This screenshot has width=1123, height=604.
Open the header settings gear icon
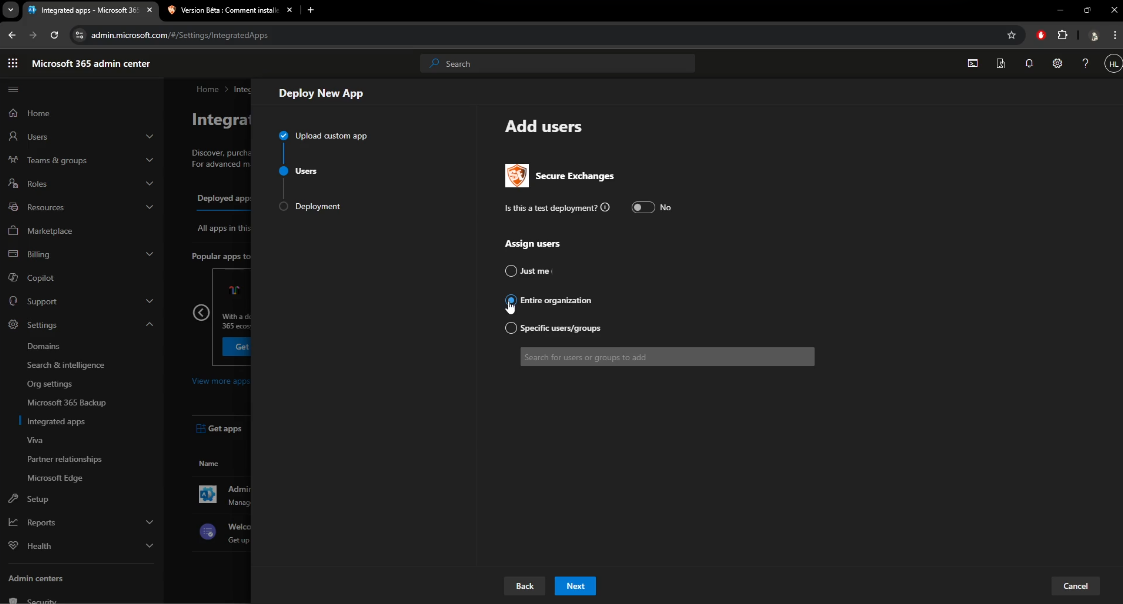click(x=1057, y=63)
